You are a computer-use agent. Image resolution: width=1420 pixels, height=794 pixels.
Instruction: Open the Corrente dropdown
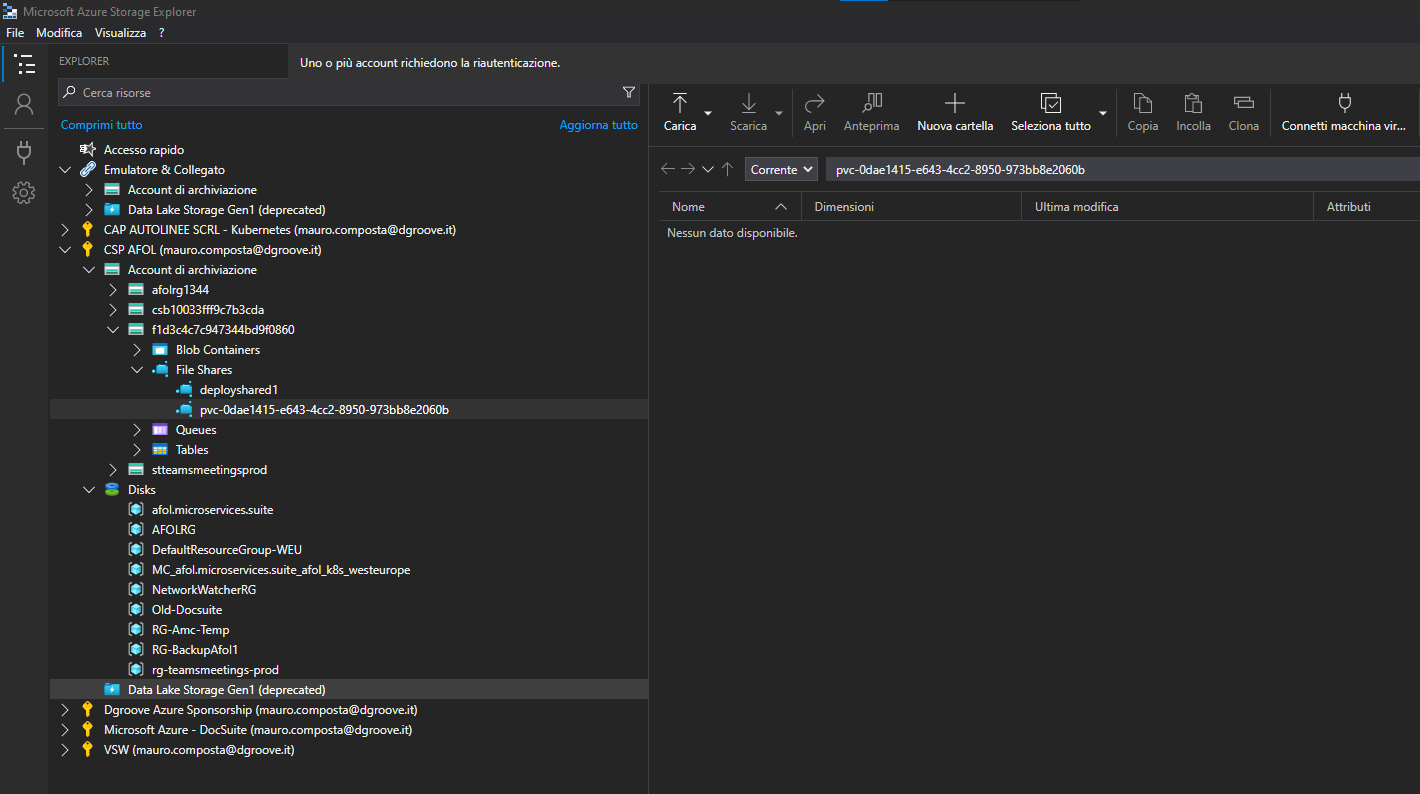pos(781,169)
